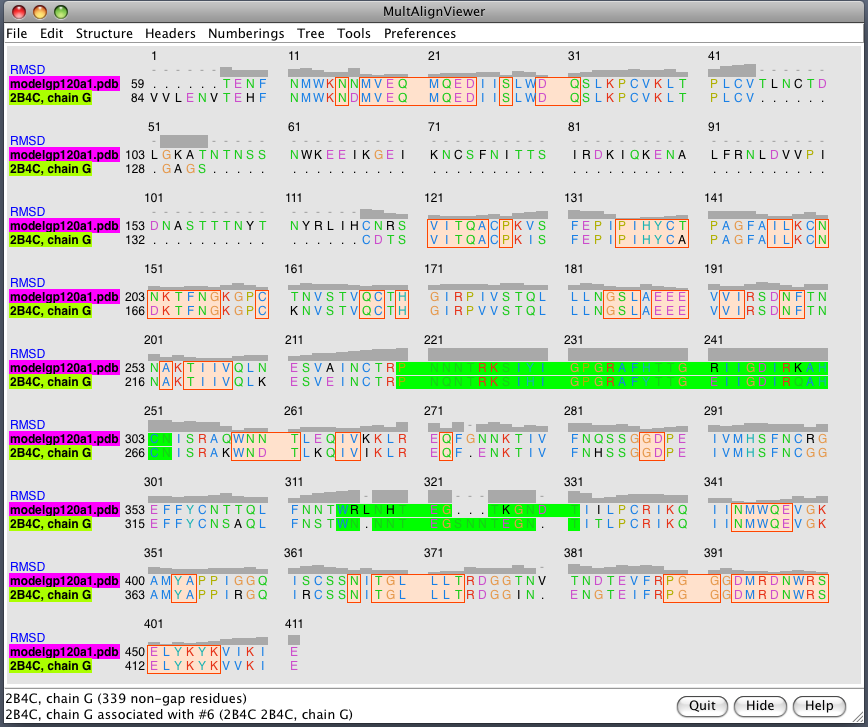Screen dimensions: 868x727
Task: Open Help using the Help button
Action: 819,705
